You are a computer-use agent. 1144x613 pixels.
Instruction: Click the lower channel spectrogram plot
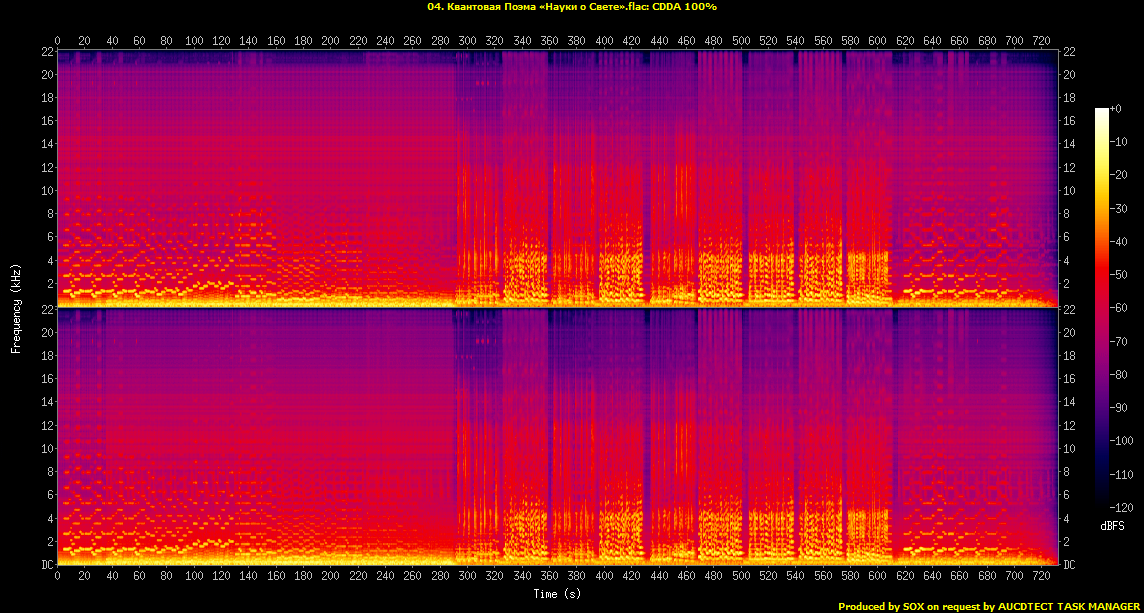click(557, 437)
